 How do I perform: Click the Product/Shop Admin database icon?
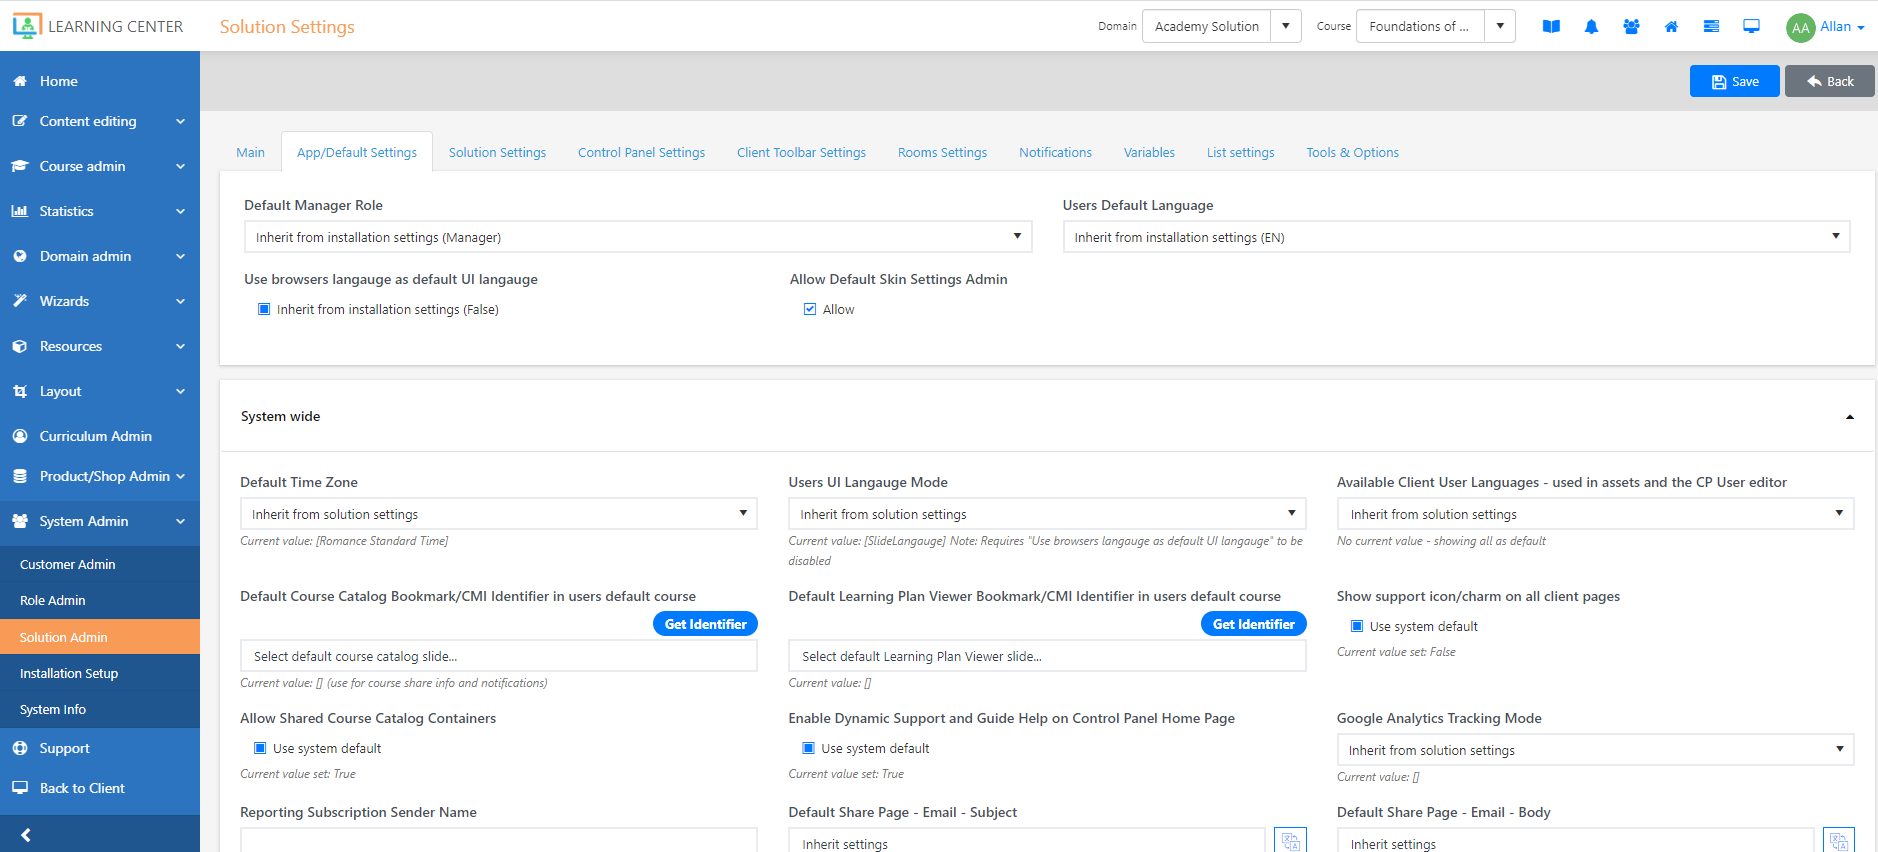tap(20, 476)
